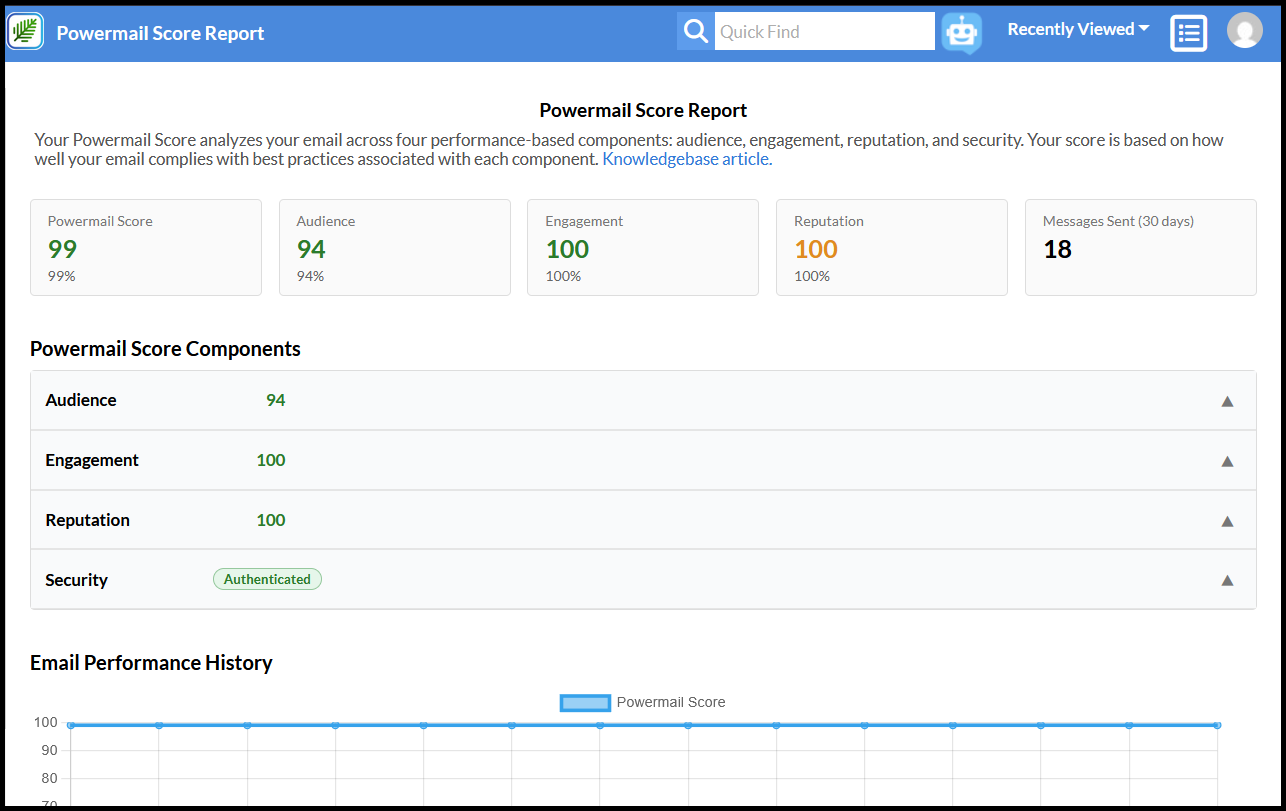Toggle the Powermail Score chart legend
Image resolution: width=1286 pixels, height=811 pixels.
coord(642,703)
